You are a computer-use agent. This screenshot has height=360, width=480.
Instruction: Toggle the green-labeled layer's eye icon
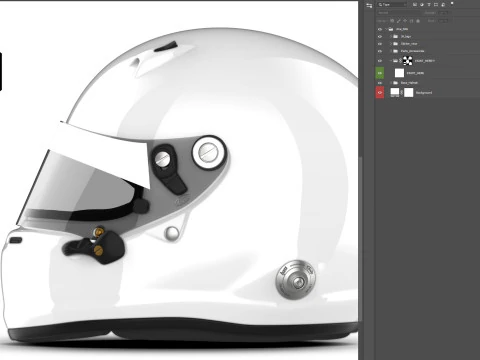coord(380,73)
